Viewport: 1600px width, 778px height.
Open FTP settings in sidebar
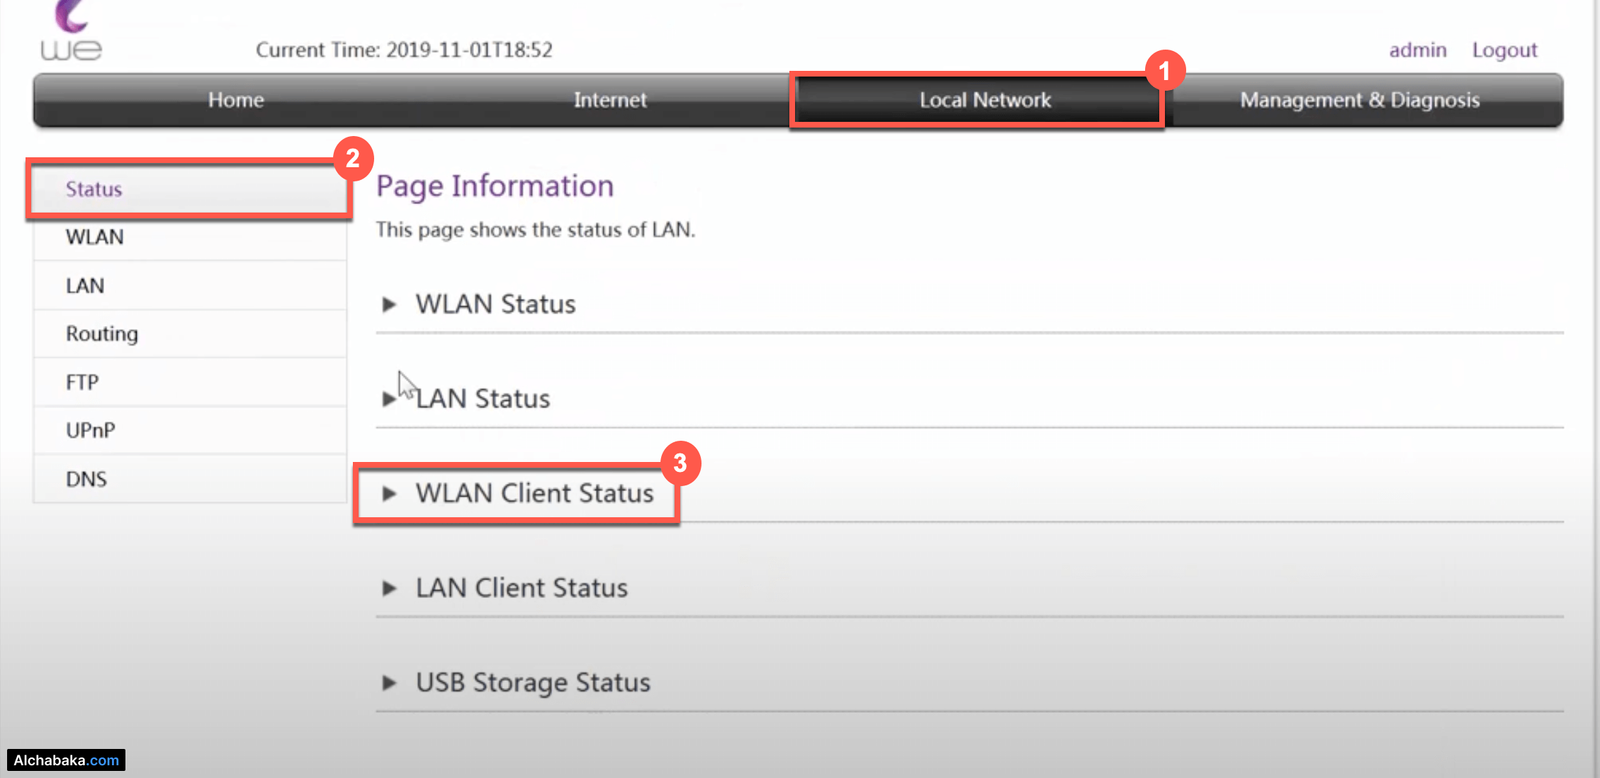click(x=82, y=382)
